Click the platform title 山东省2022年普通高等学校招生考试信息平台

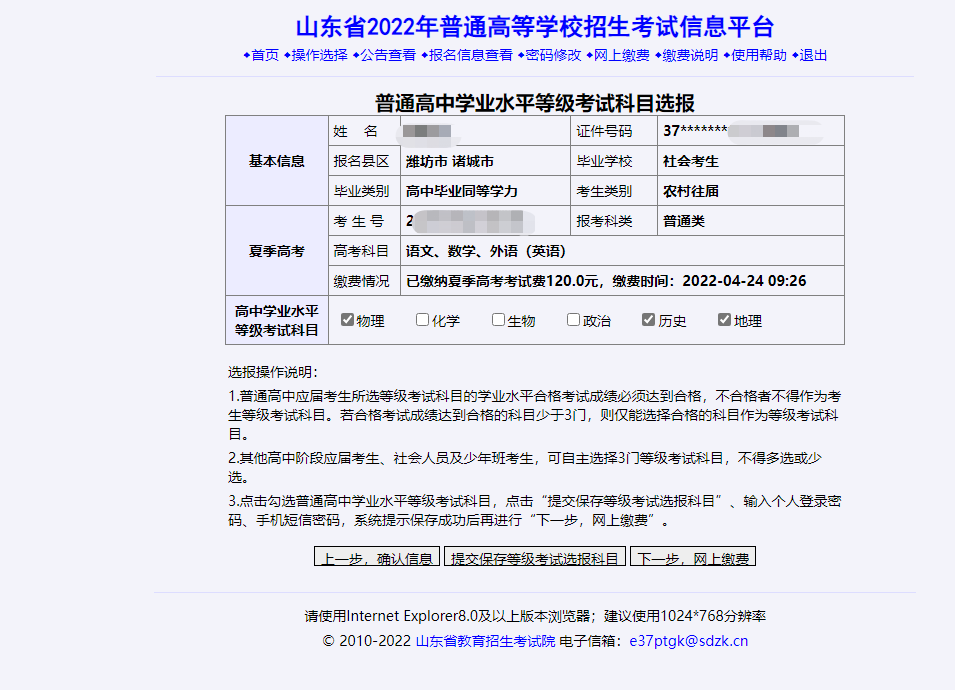[x=535, y=27]
